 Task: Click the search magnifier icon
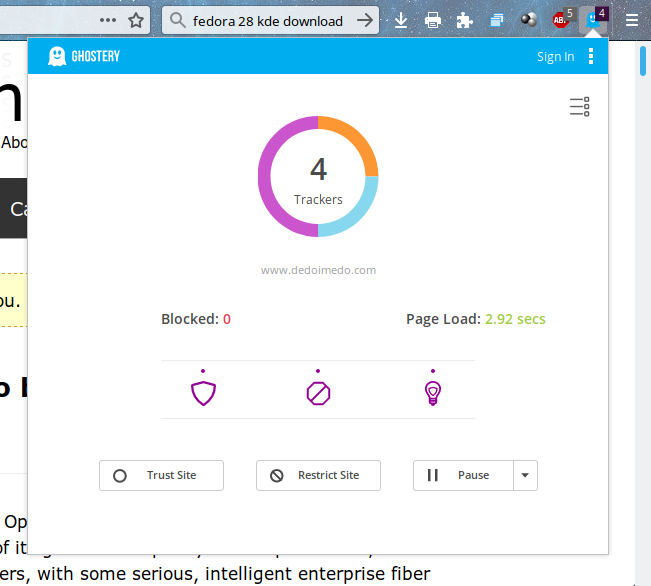(x=178, y=20)
